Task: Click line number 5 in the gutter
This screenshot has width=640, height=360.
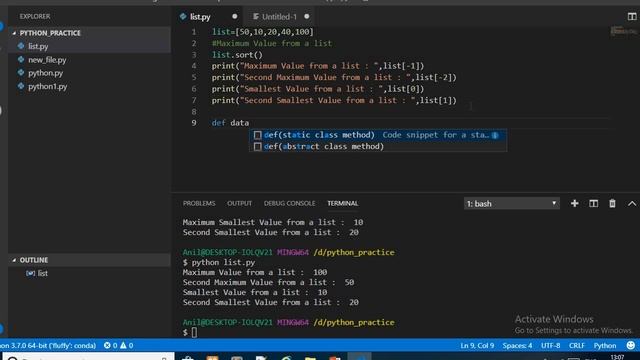Action: pos(194,78)
